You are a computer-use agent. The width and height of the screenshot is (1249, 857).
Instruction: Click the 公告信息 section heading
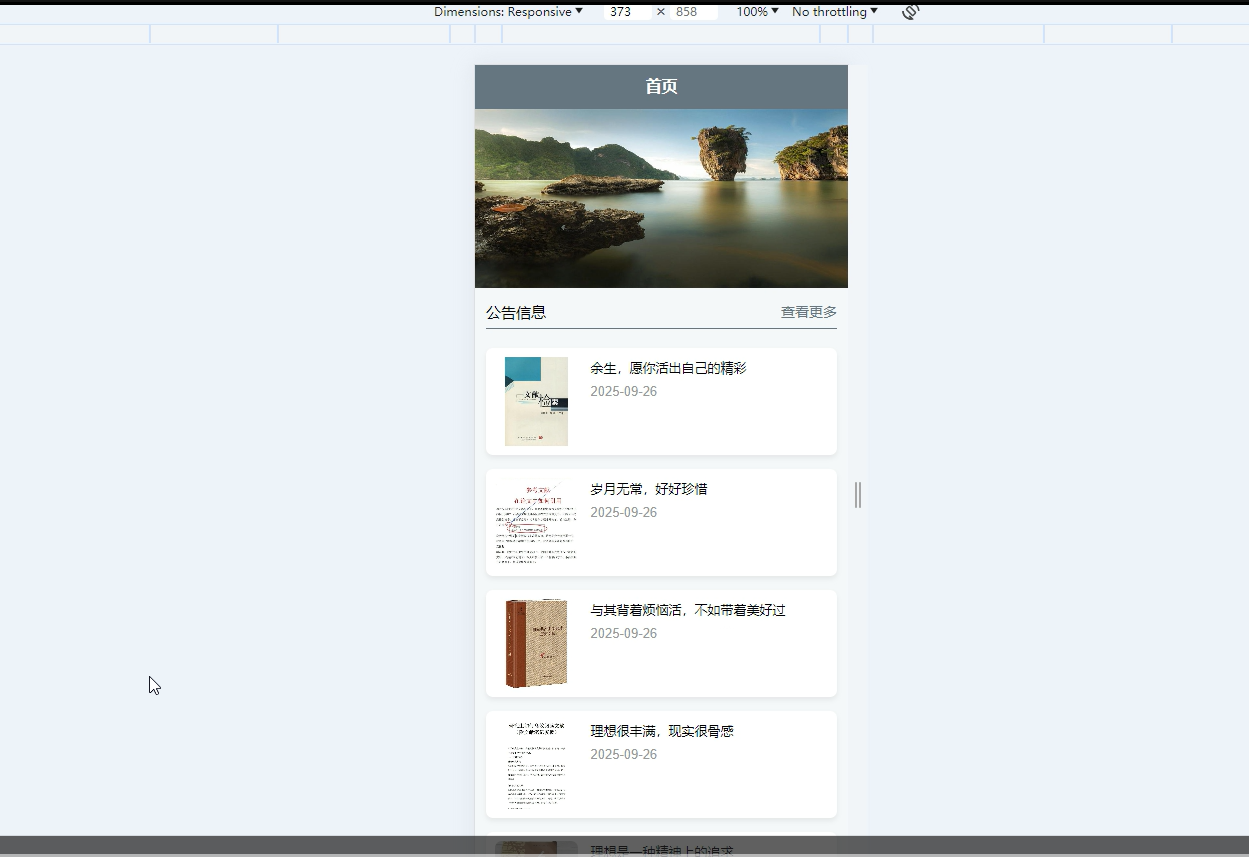point(516,312)
